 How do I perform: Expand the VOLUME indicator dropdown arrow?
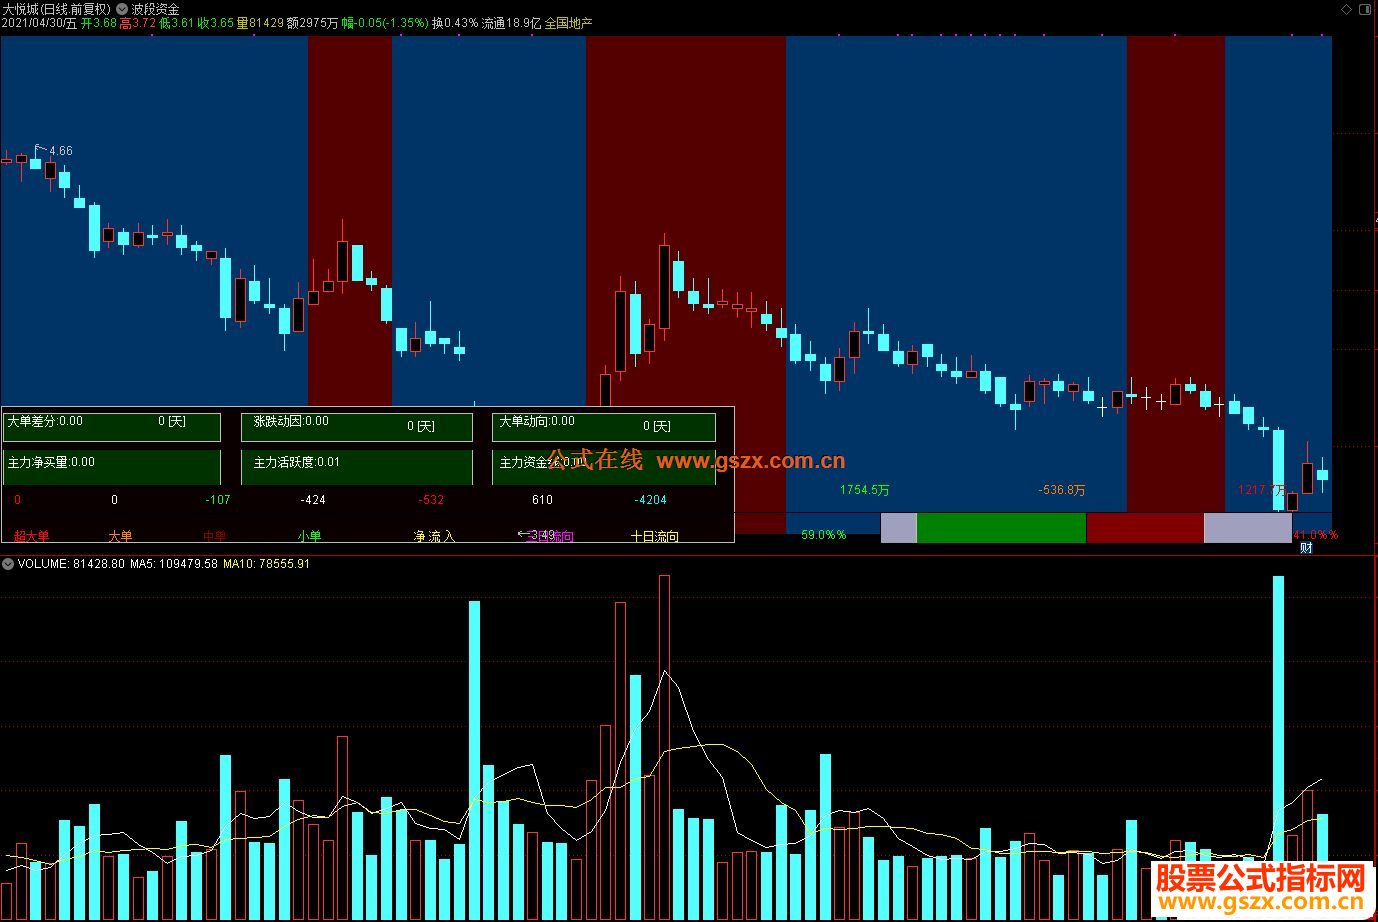coord(8,564)
